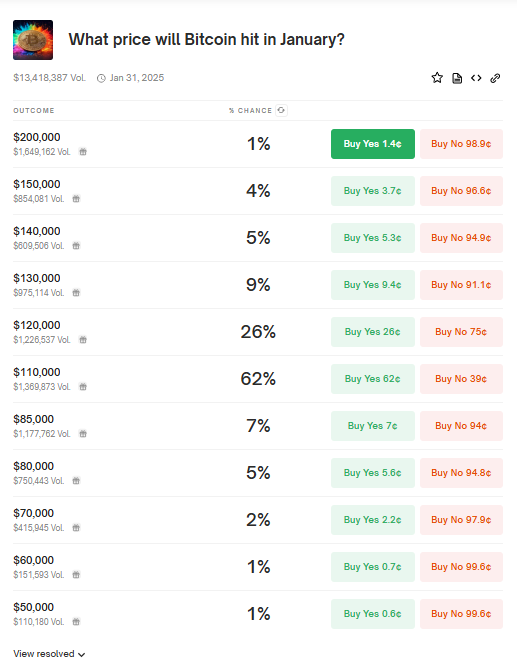517x660 pixels.
Task: Click gift icon under $200,000 outcome
Action: [x=83, y=152]
